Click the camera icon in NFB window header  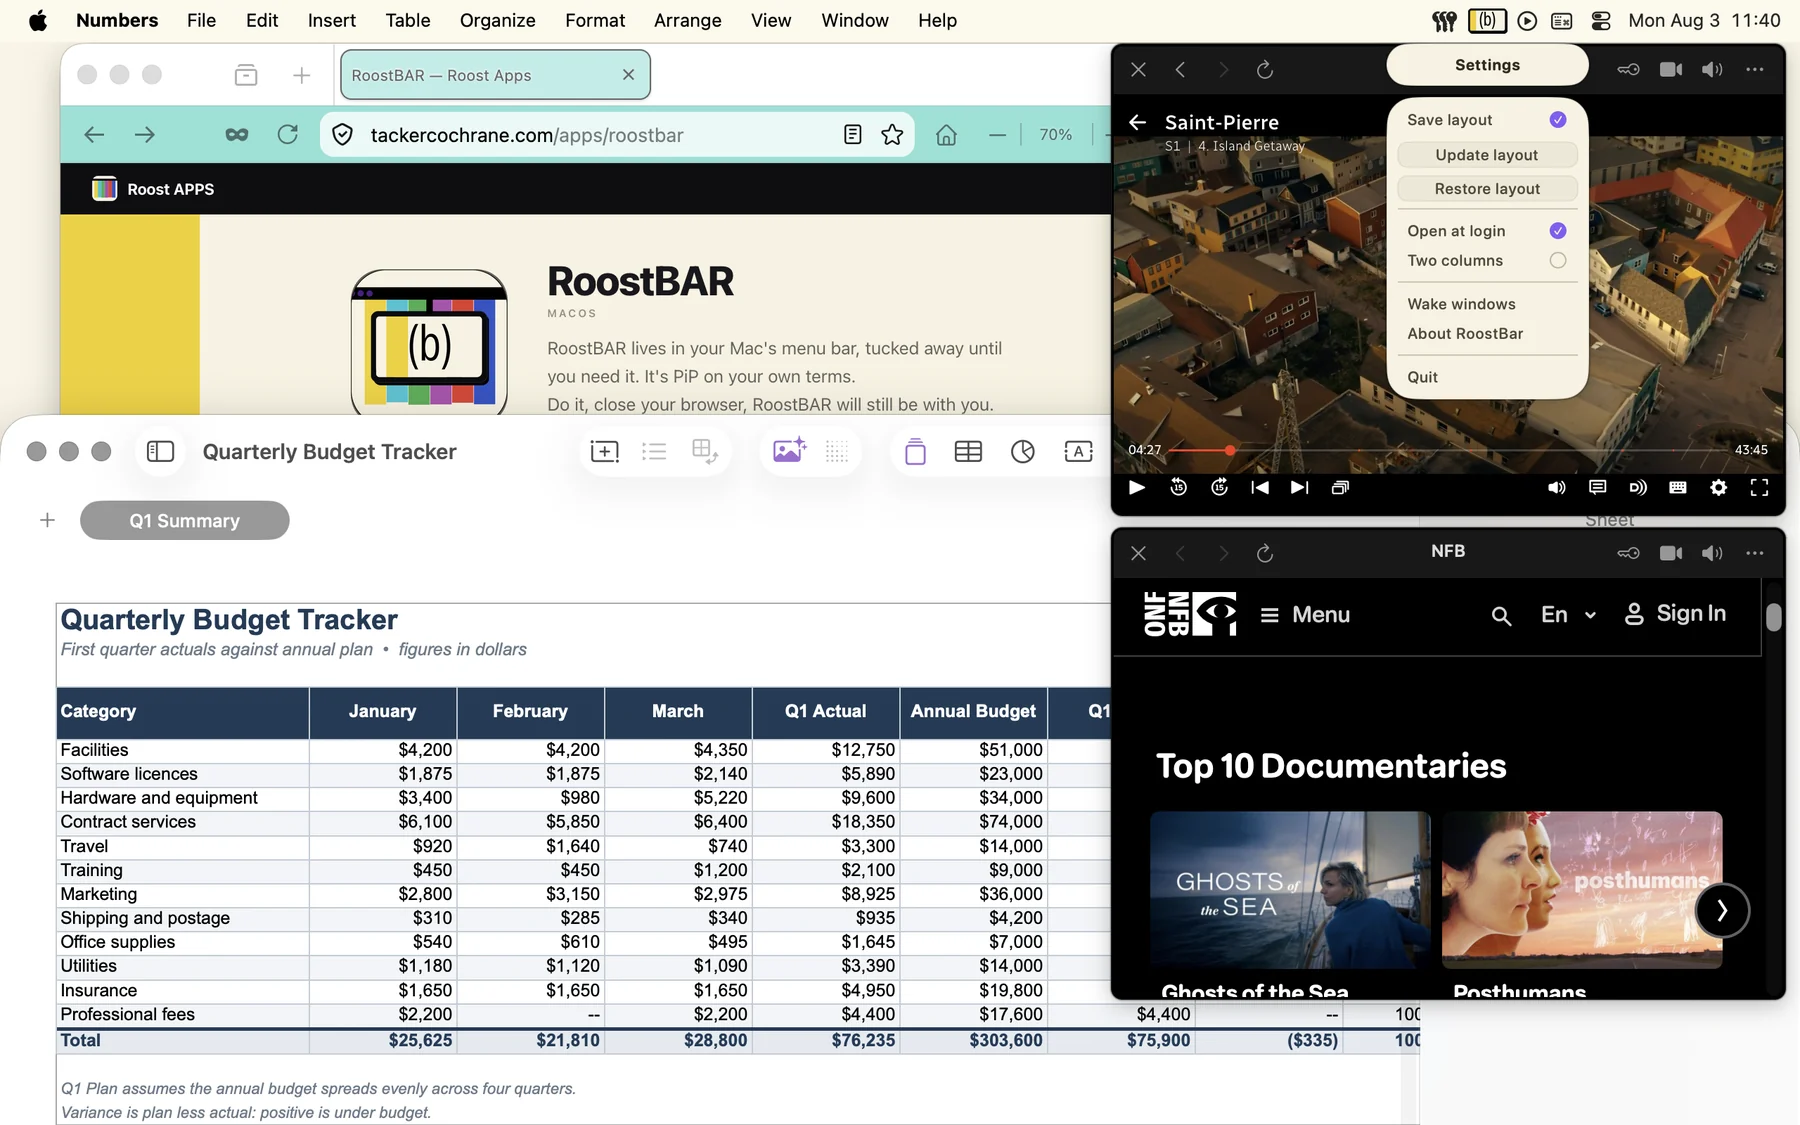click(1671, 553)
